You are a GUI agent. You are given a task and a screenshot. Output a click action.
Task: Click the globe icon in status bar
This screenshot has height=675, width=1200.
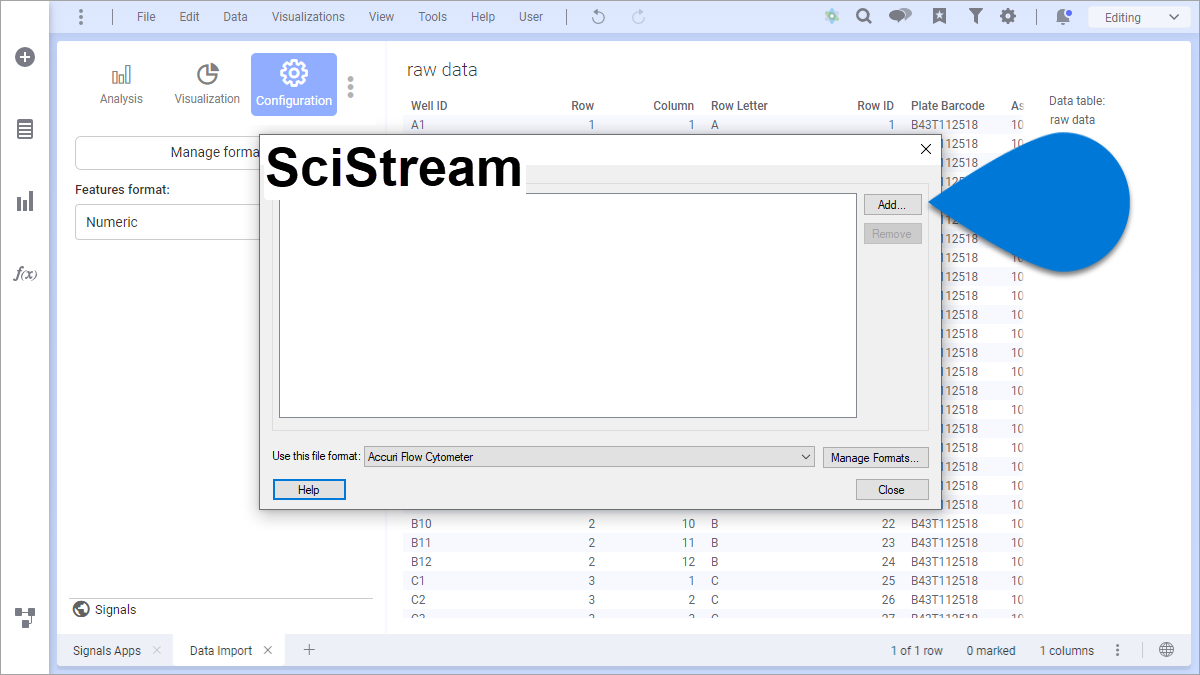click(1166, 649)
